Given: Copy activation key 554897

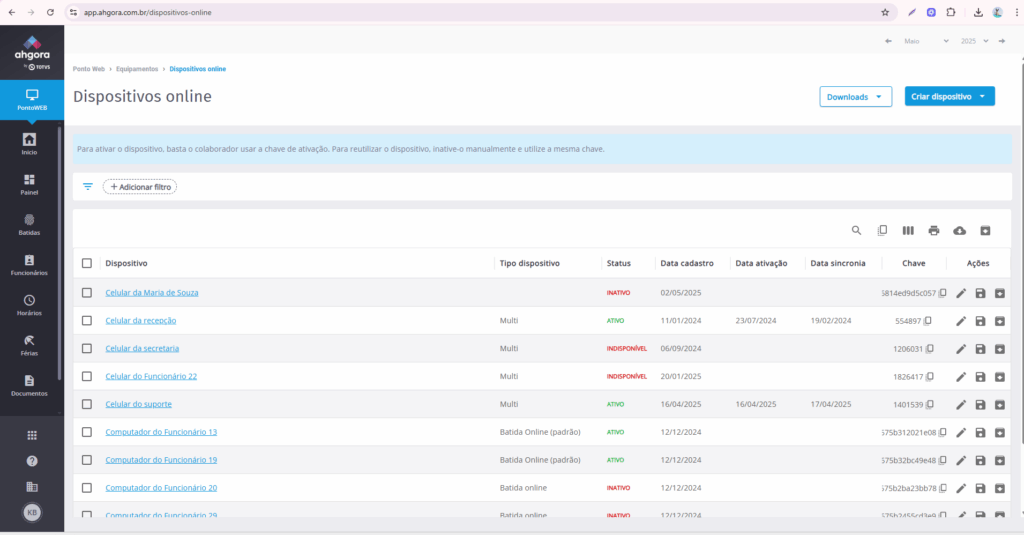Looking at the screenshot, I should point(929,321).
